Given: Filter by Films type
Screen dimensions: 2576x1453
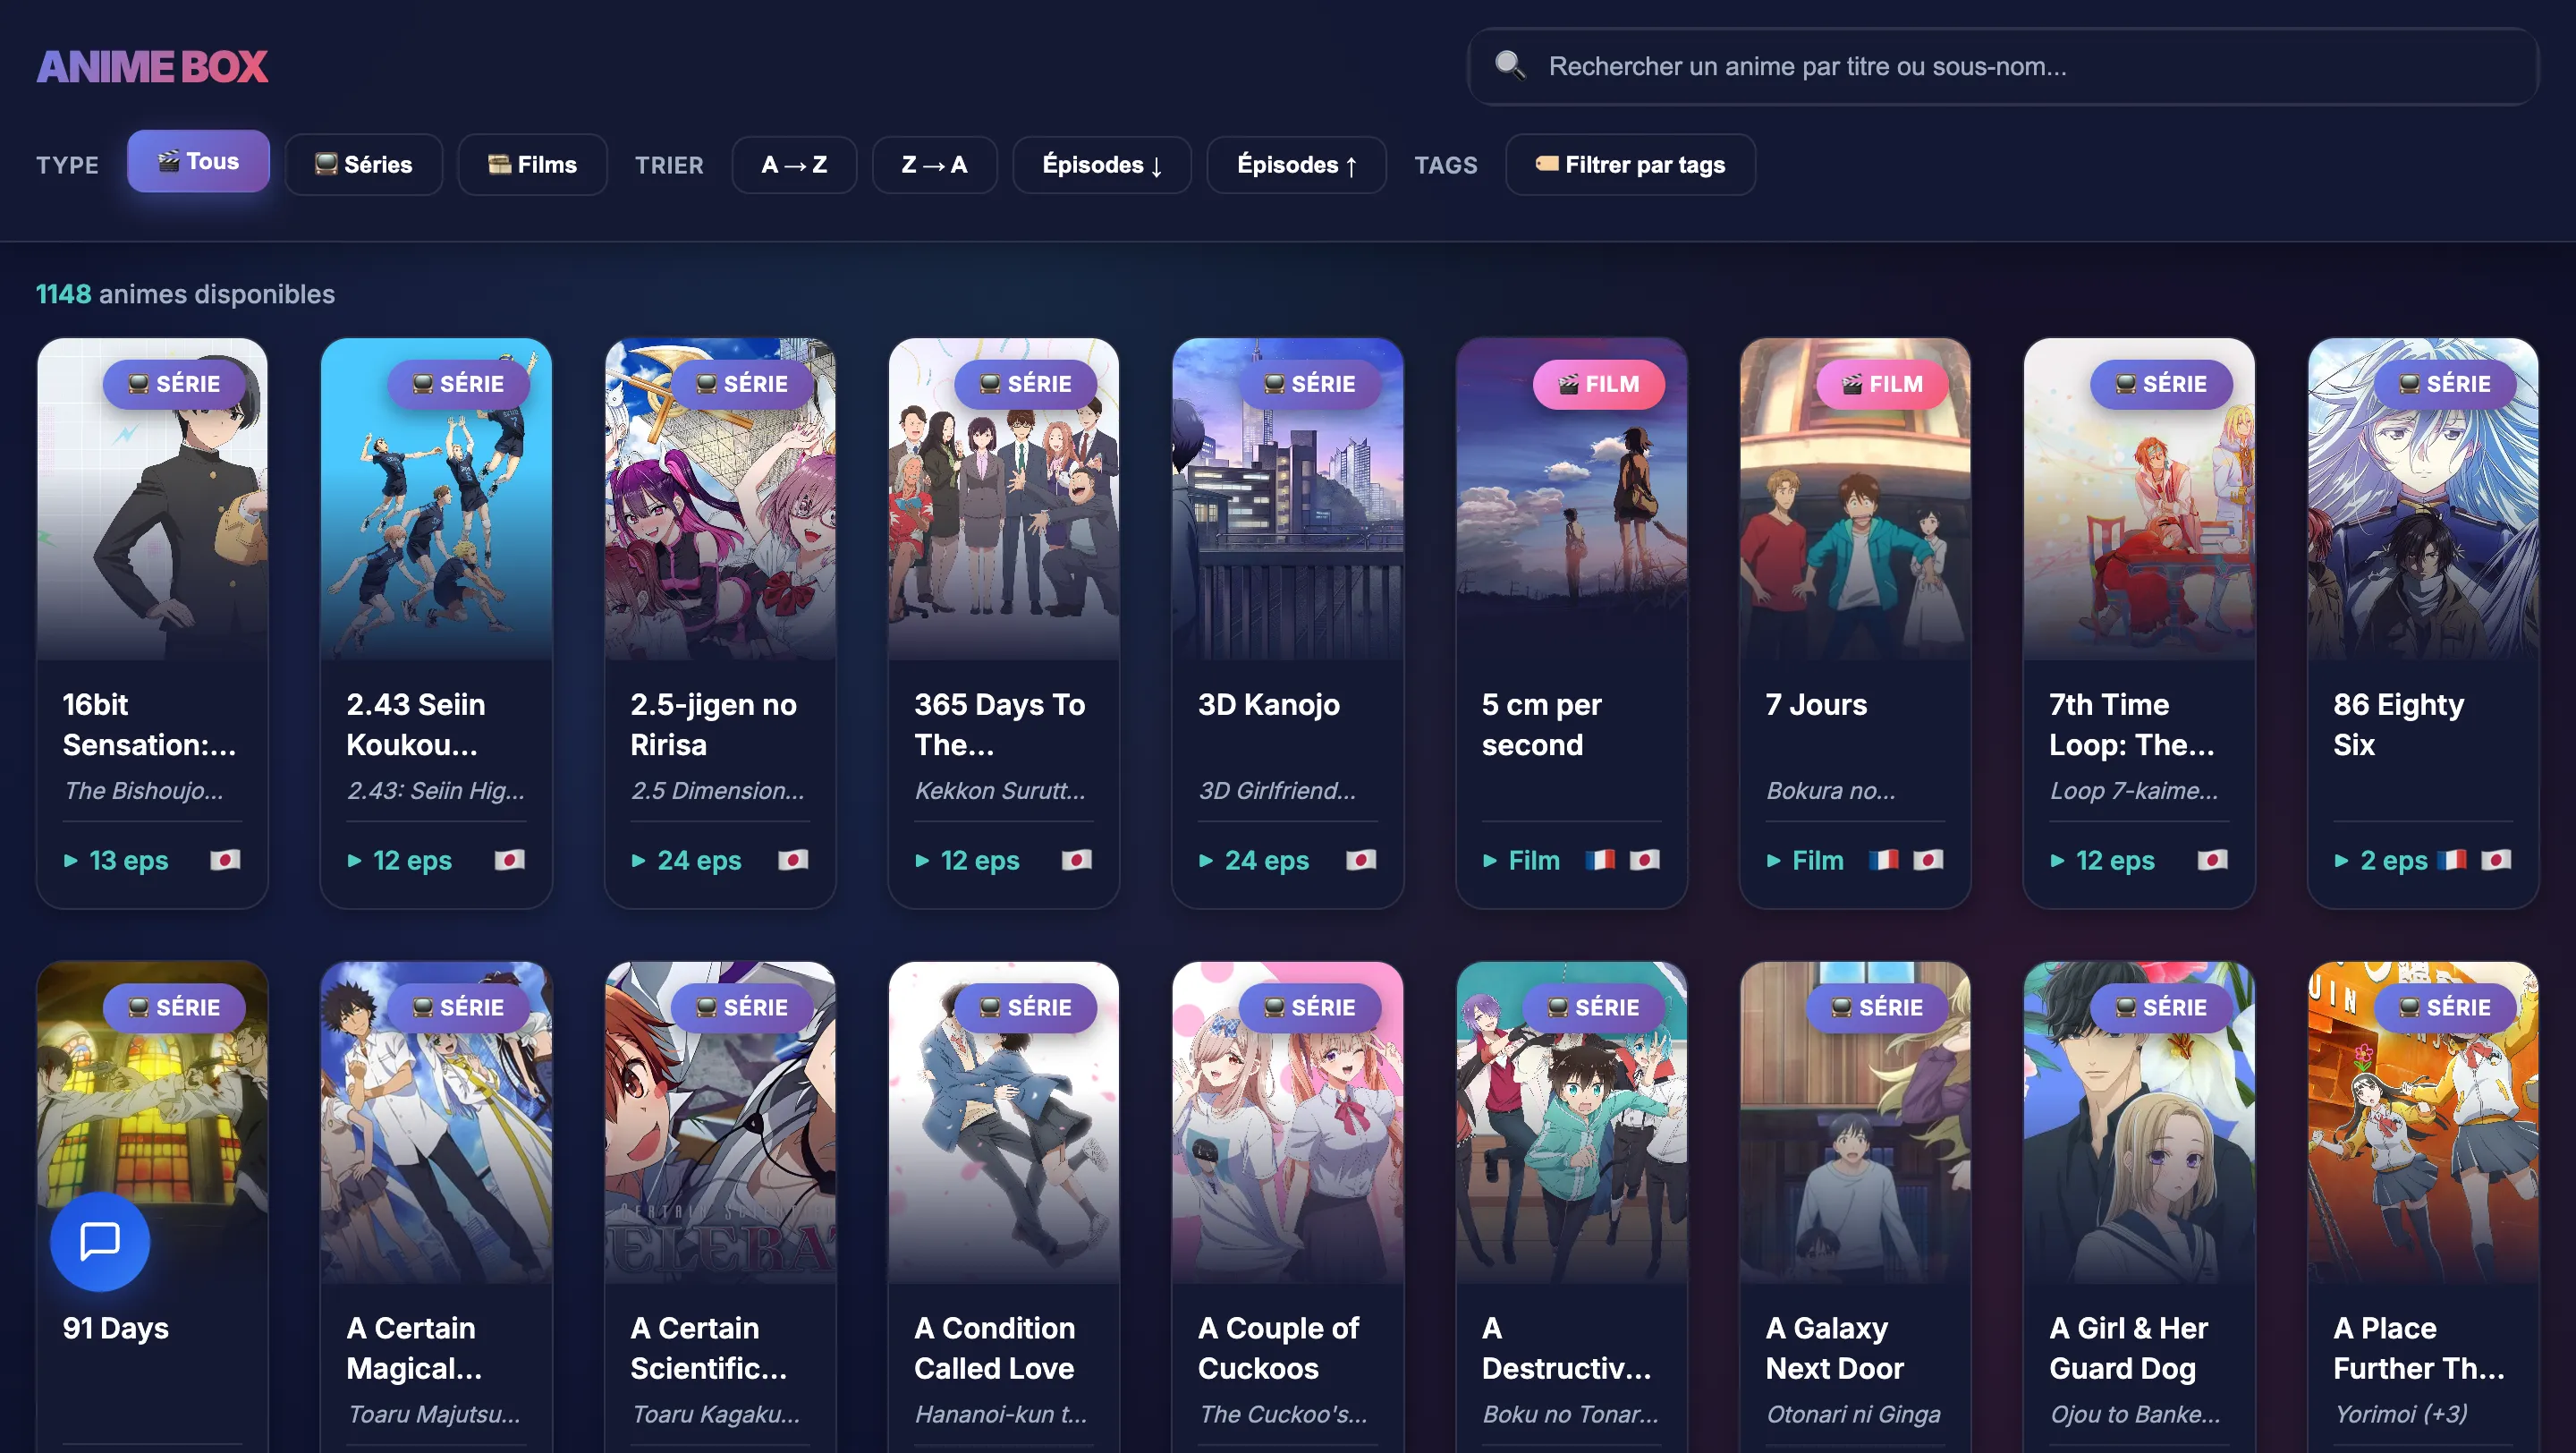Looking at the screenshot, I should tap(532, 164).
